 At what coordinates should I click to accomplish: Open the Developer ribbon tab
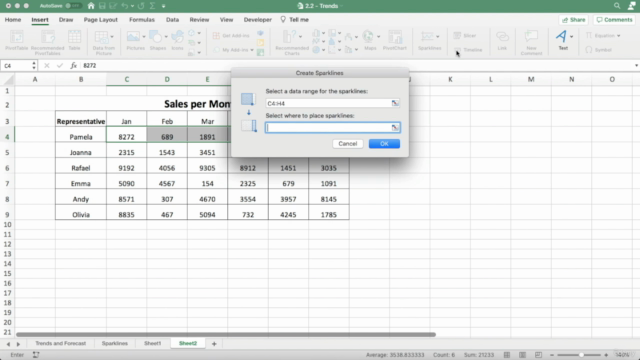tap(258, 20)
